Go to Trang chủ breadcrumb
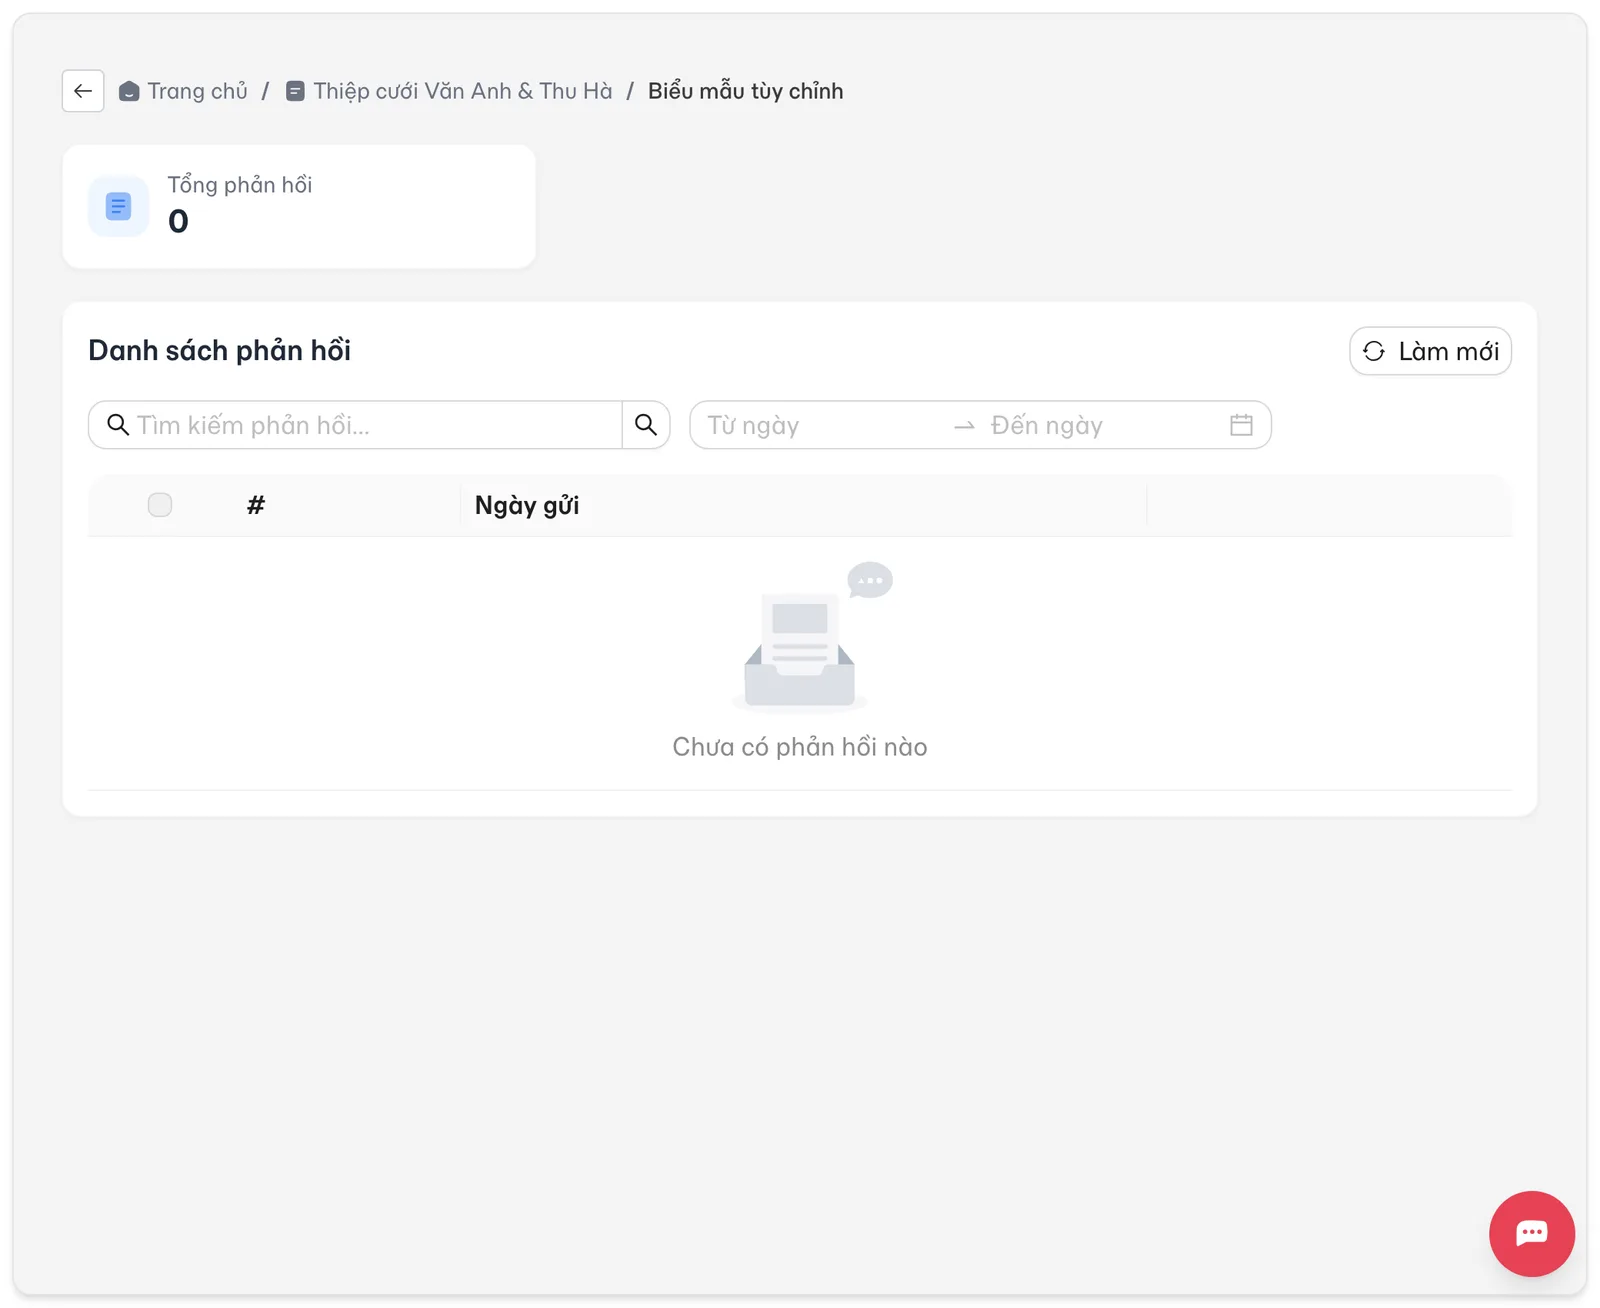The height and width of the screenshot is (1308, 1600). [x=183, y=91]
